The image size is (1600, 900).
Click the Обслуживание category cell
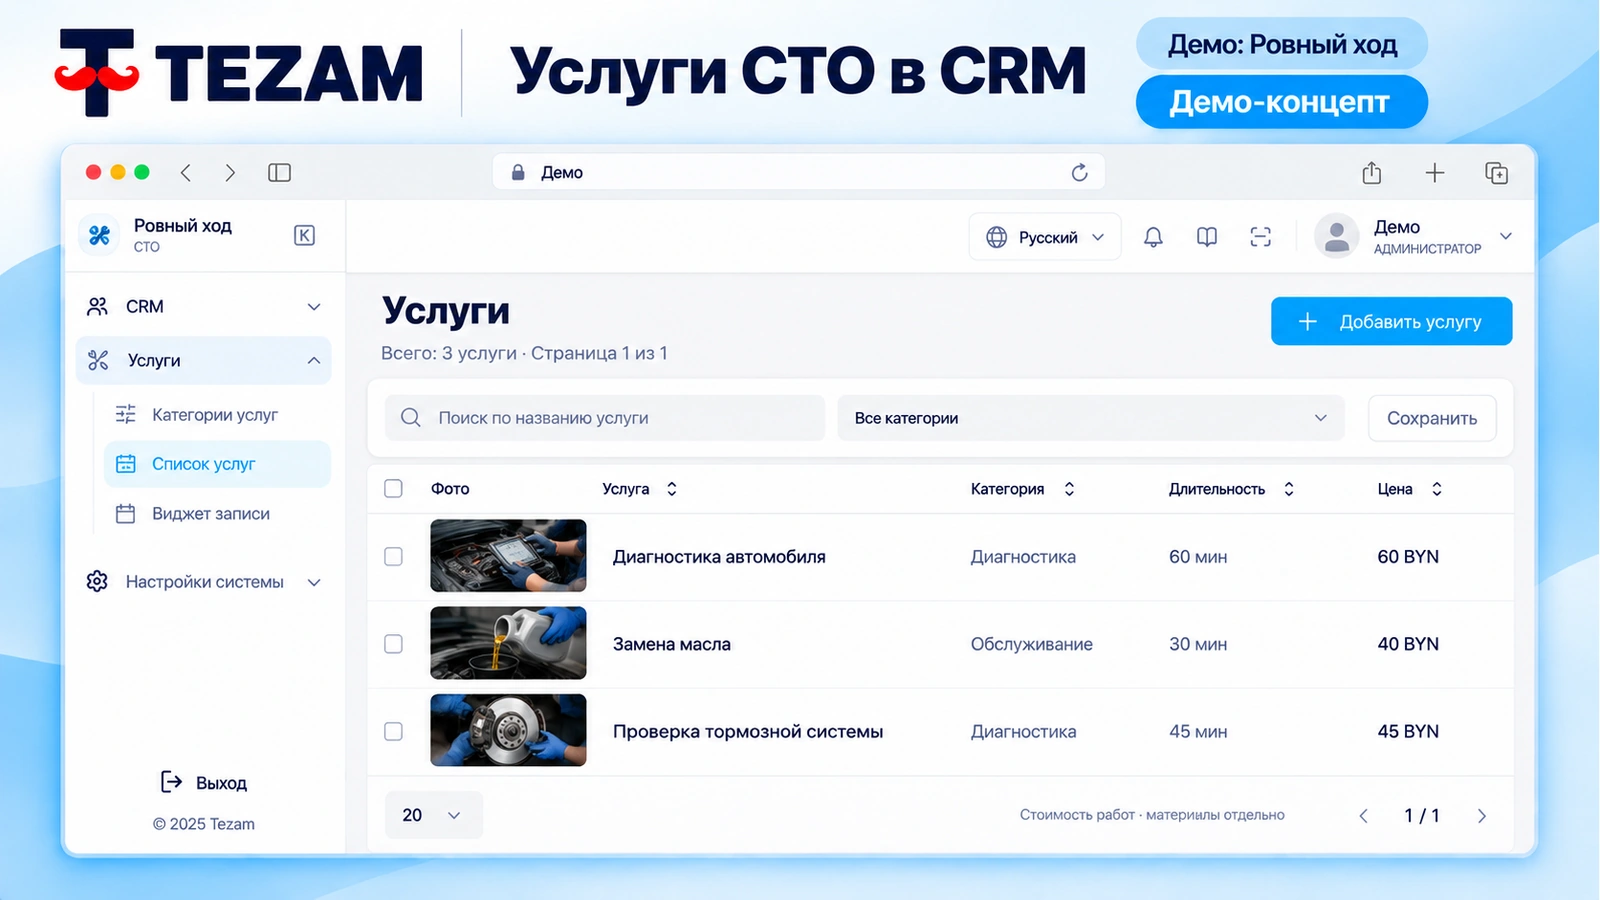tap(1031, 645)
